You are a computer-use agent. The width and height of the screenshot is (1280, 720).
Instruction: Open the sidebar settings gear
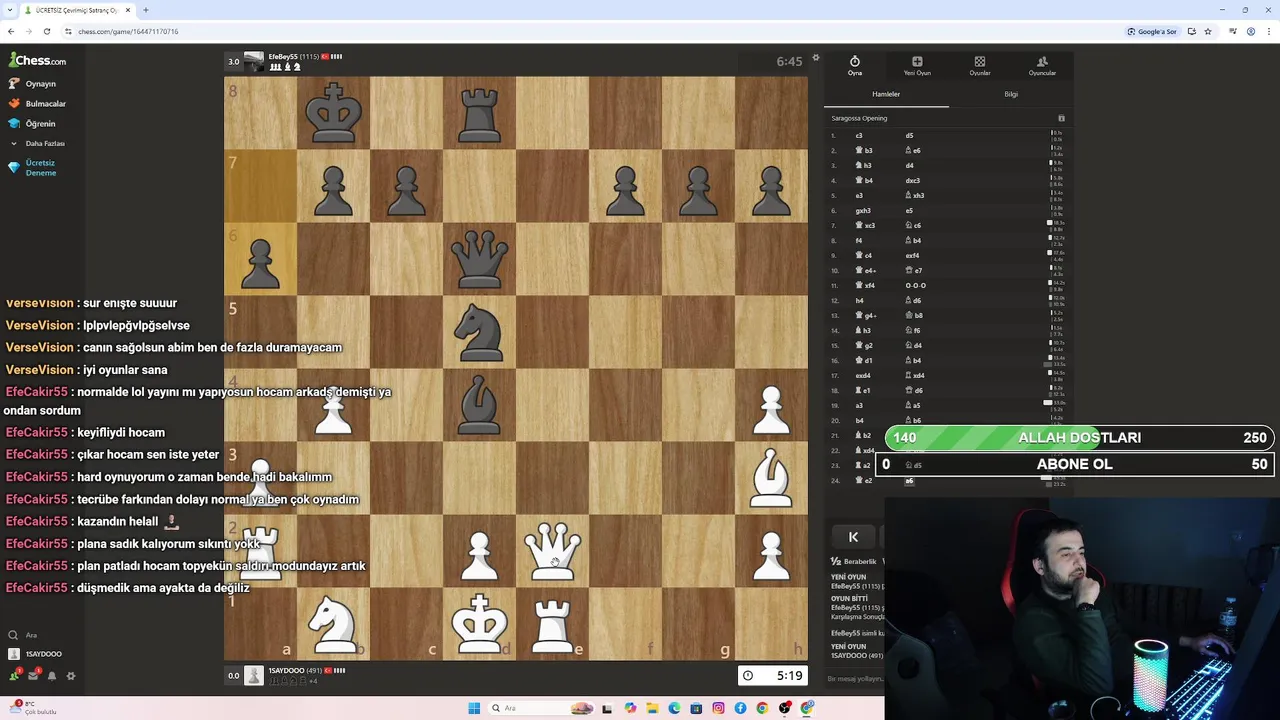pyautogui.click(x=71, y=676)
